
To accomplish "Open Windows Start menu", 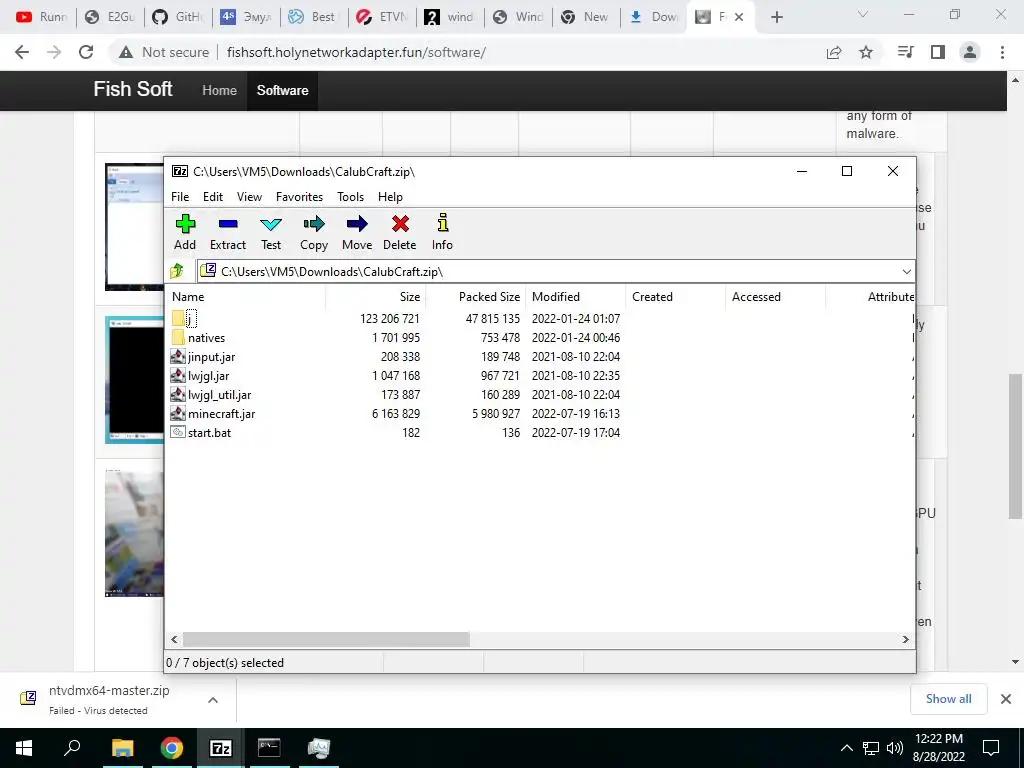I will pyautogui.click(x=24, y=748).
